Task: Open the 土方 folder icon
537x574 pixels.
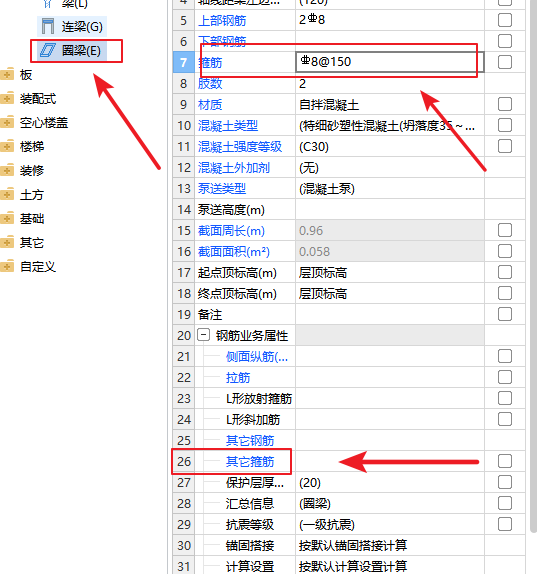Action: [7, 194]
